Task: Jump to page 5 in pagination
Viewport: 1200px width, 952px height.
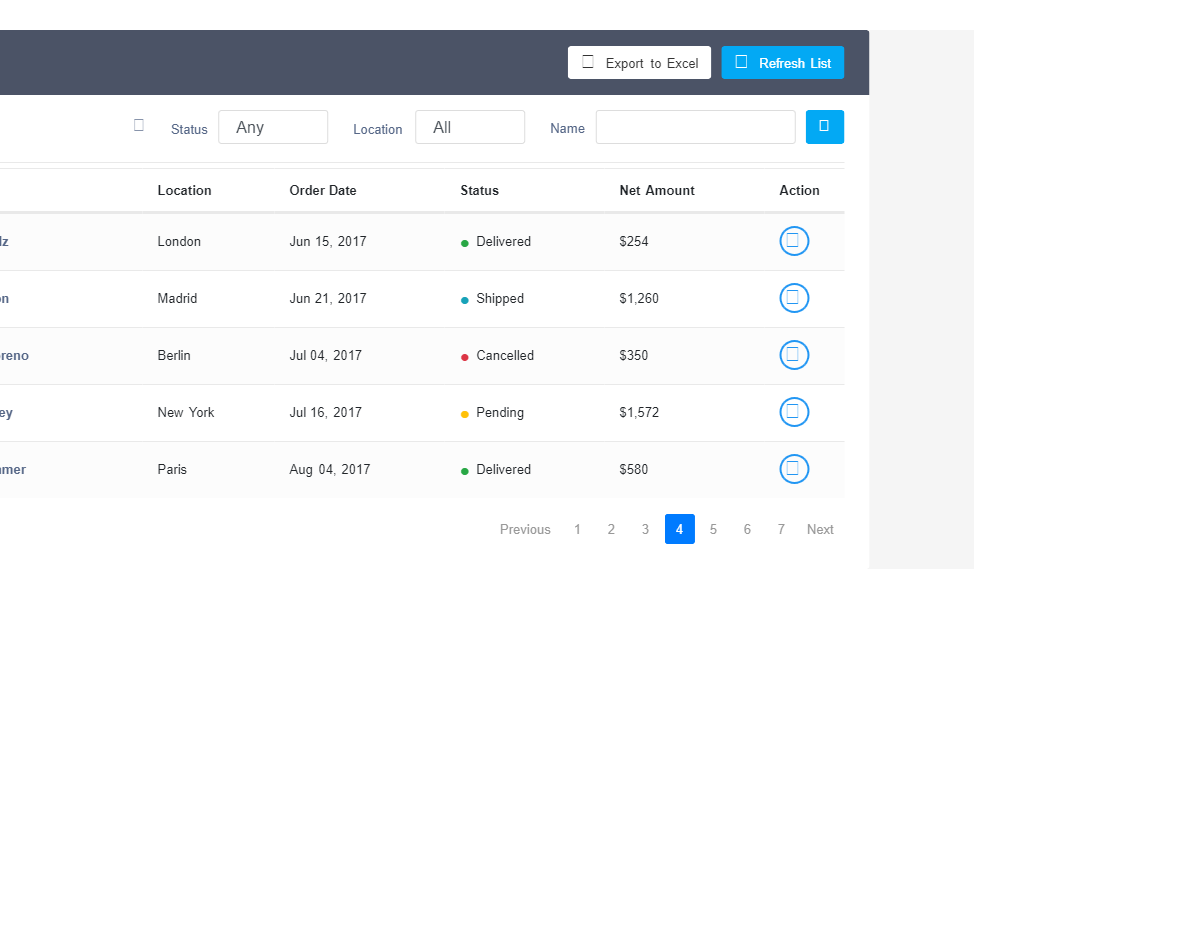Action: [x=713, y=529]
